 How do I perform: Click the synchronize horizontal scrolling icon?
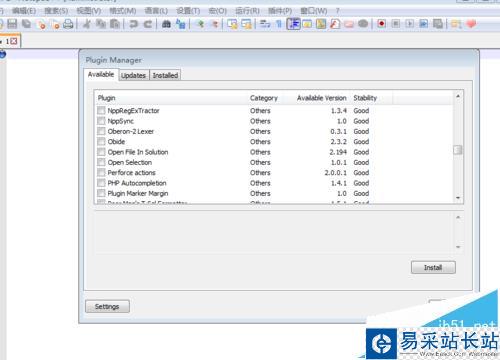point(247,24)
